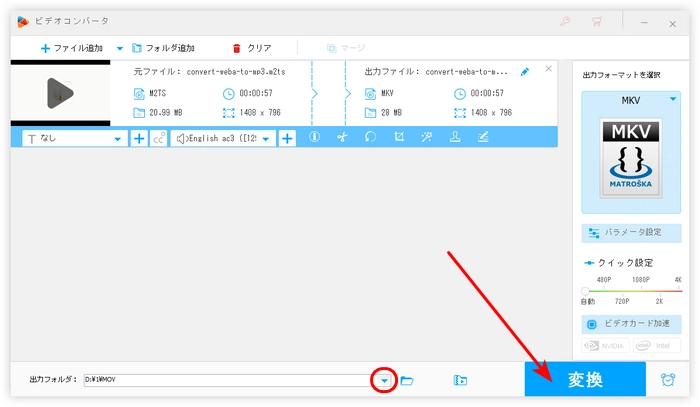Edit output file name with pencil icon
700x407 pixels.
pyautogui.click(x=525, y=72)
